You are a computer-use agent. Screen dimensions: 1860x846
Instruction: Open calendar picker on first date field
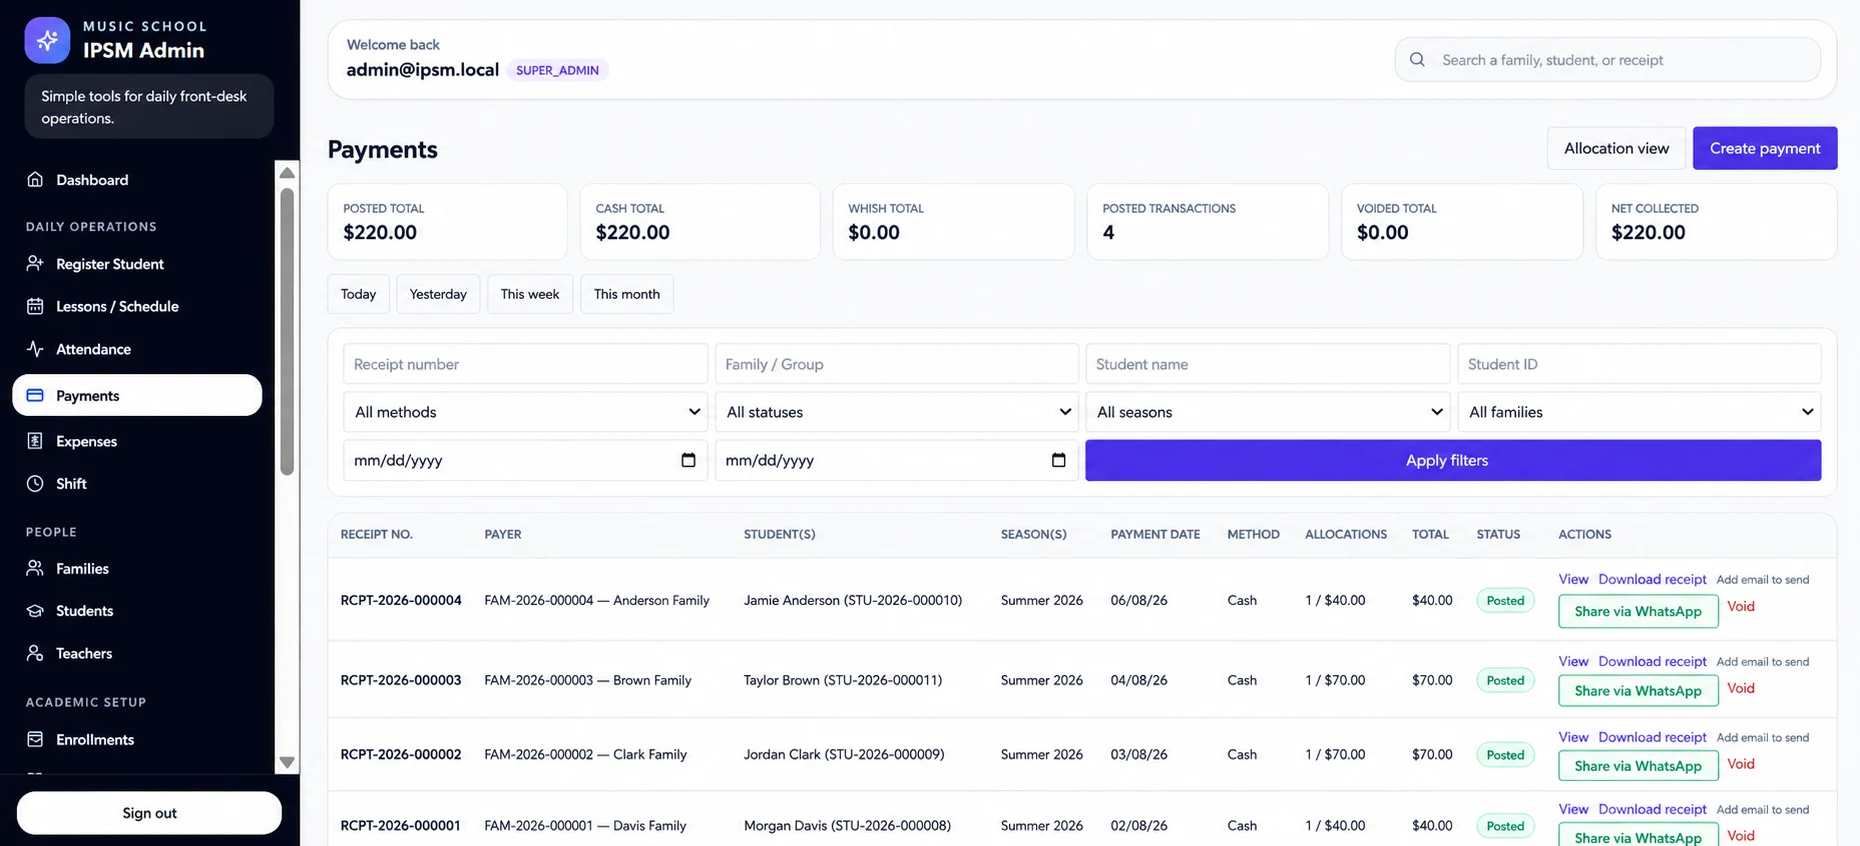tap(688, 460)
